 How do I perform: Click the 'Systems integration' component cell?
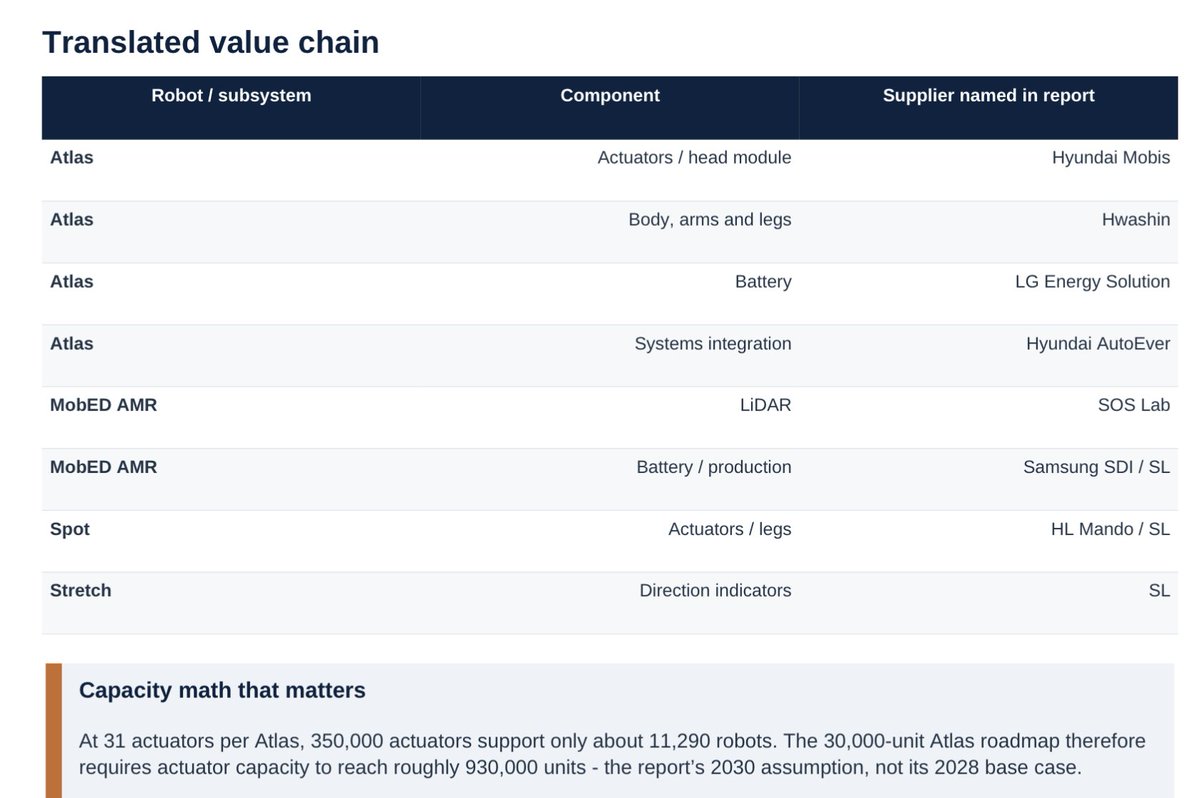coord(713,344)
